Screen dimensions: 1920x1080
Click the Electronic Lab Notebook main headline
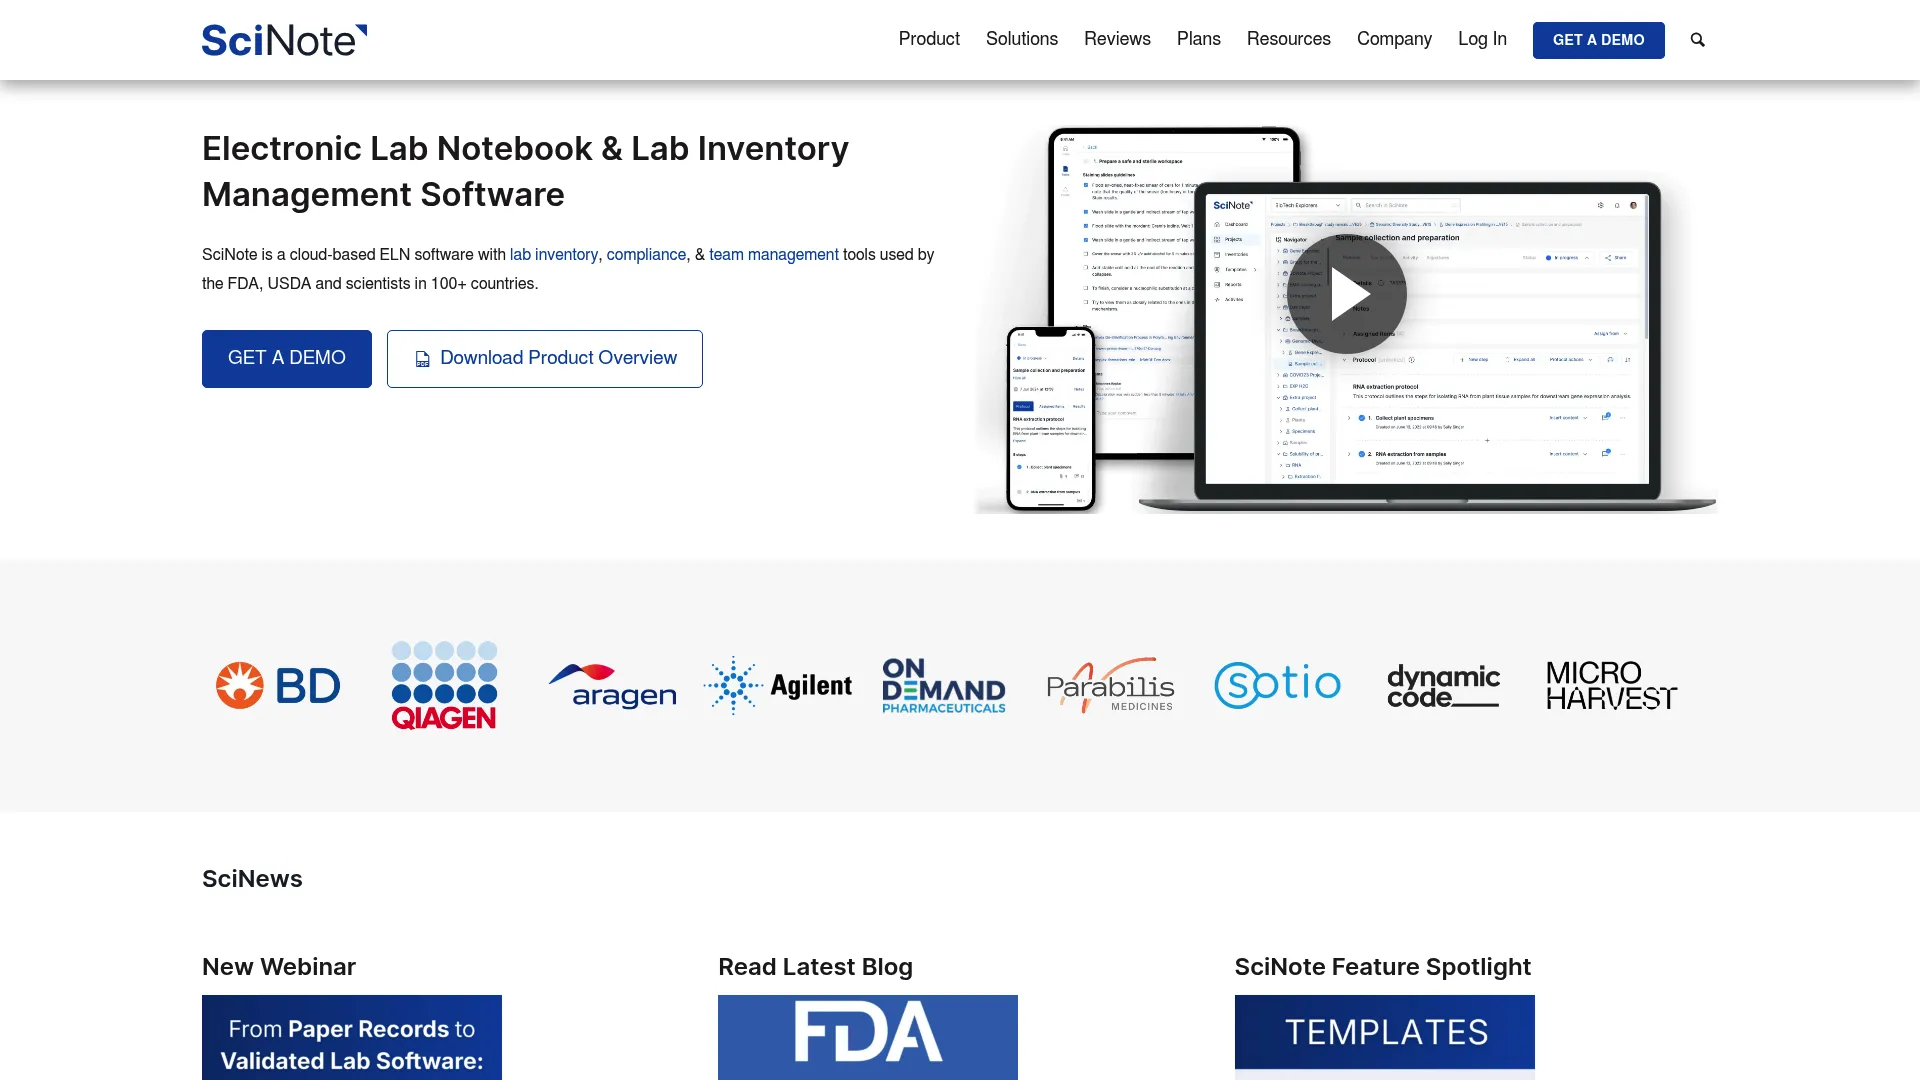(525, 171)
